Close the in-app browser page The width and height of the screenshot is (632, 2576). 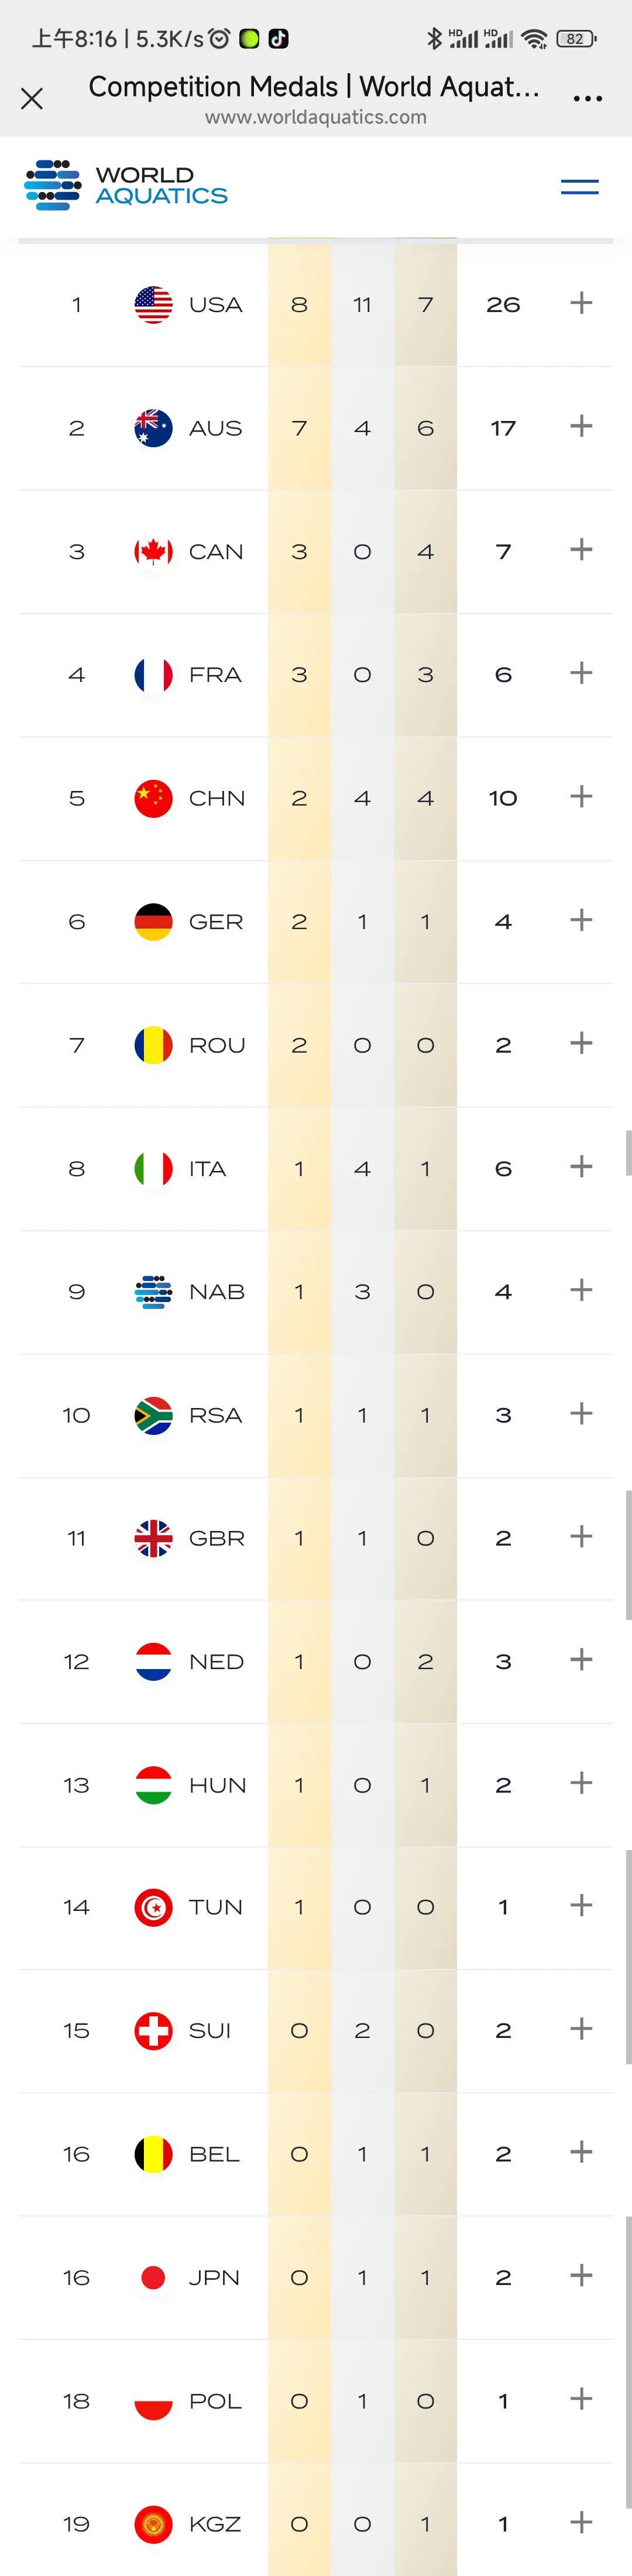click(x=32, y=98)
